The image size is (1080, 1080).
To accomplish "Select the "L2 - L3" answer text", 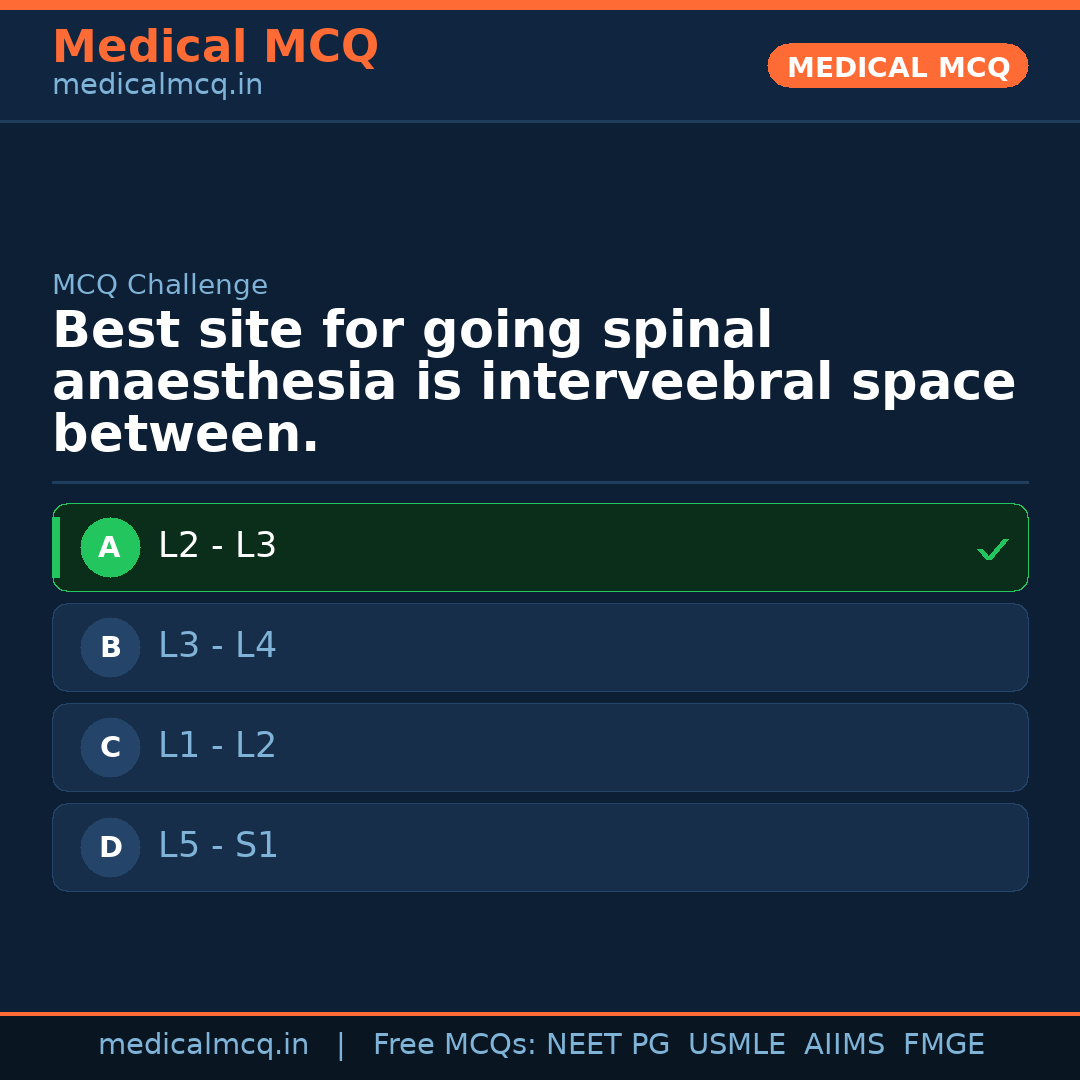I will (x=217, y=546).
